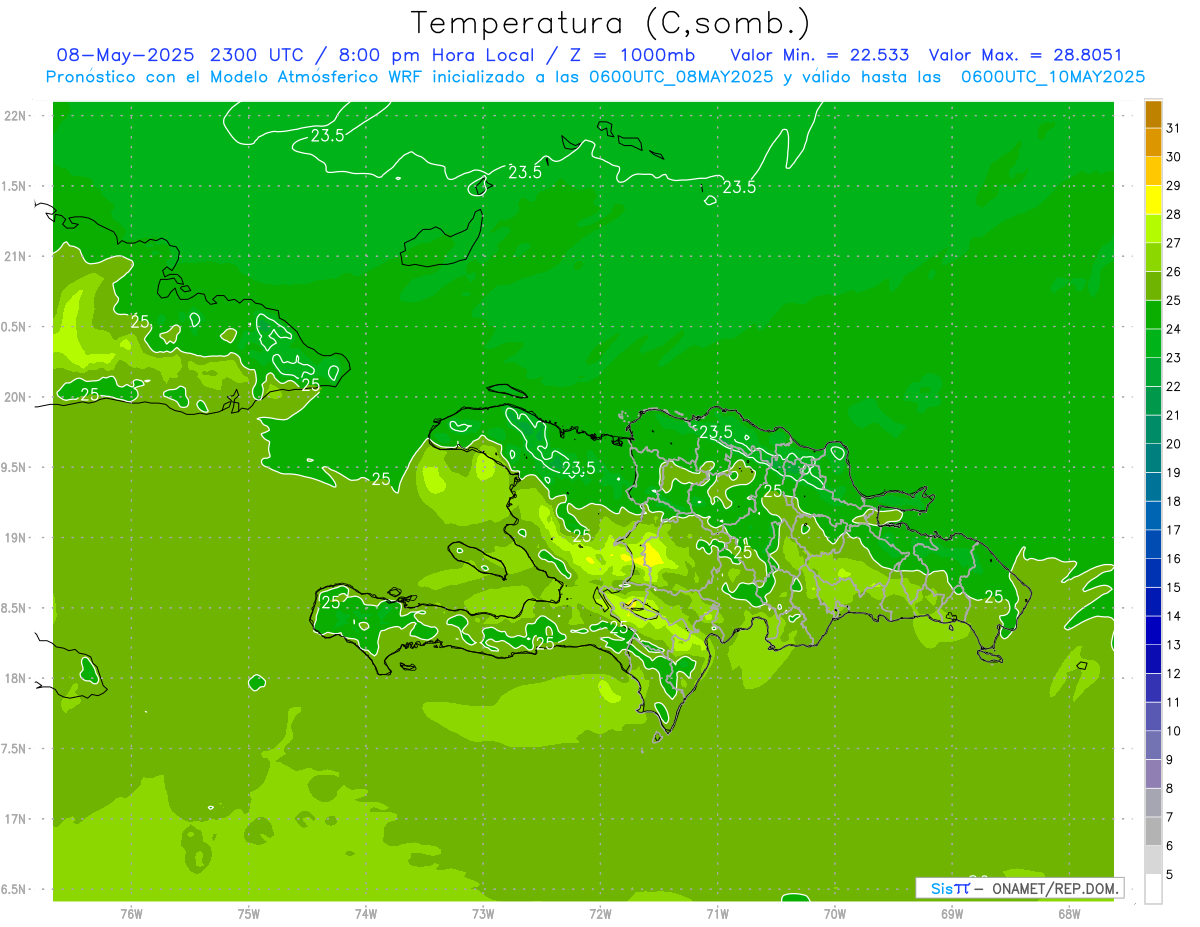Click the colorbar label 14

[x=1173, y=616]
